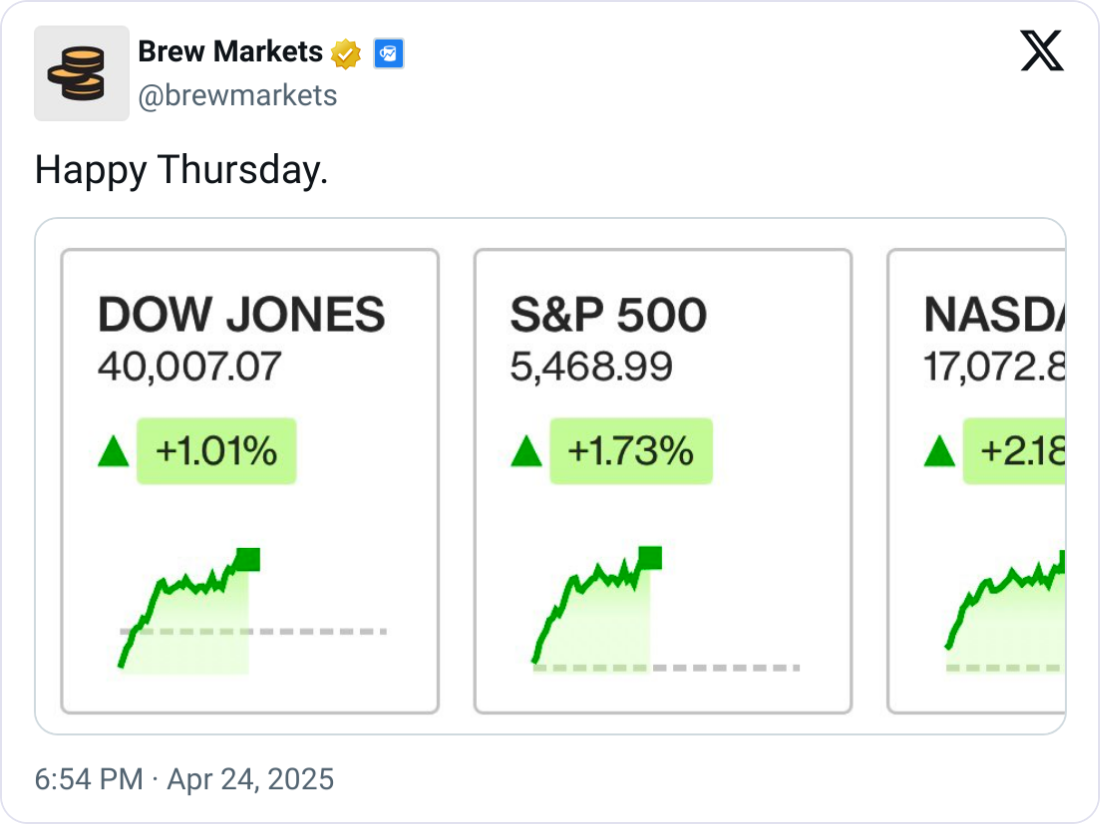Image resolution: width=1100 pixels, height=824 pixels.
Task: Click the X logo in the corner
Action: coord(1042,50)
